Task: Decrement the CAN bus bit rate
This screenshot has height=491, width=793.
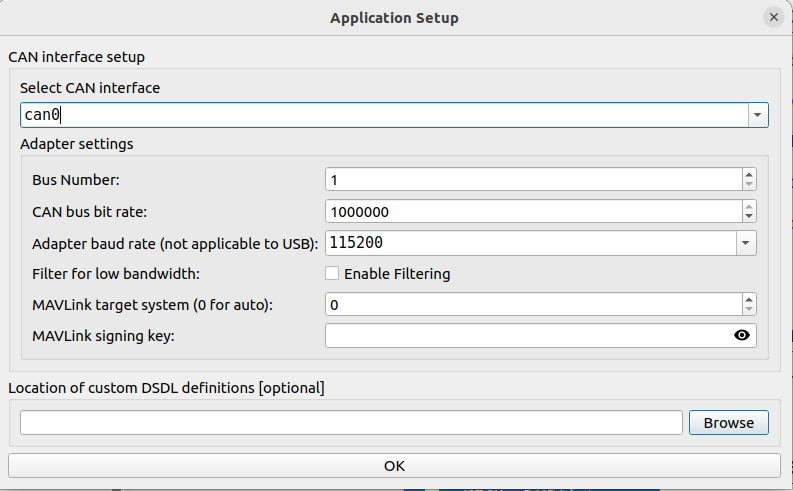Action: [x=748, y=217]
